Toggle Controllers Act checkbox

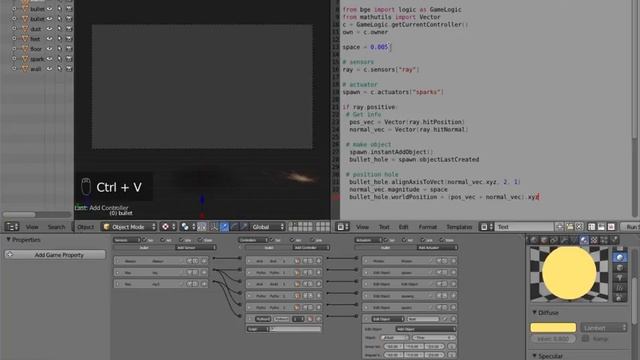pyautogui.click(x=292, y=240)
